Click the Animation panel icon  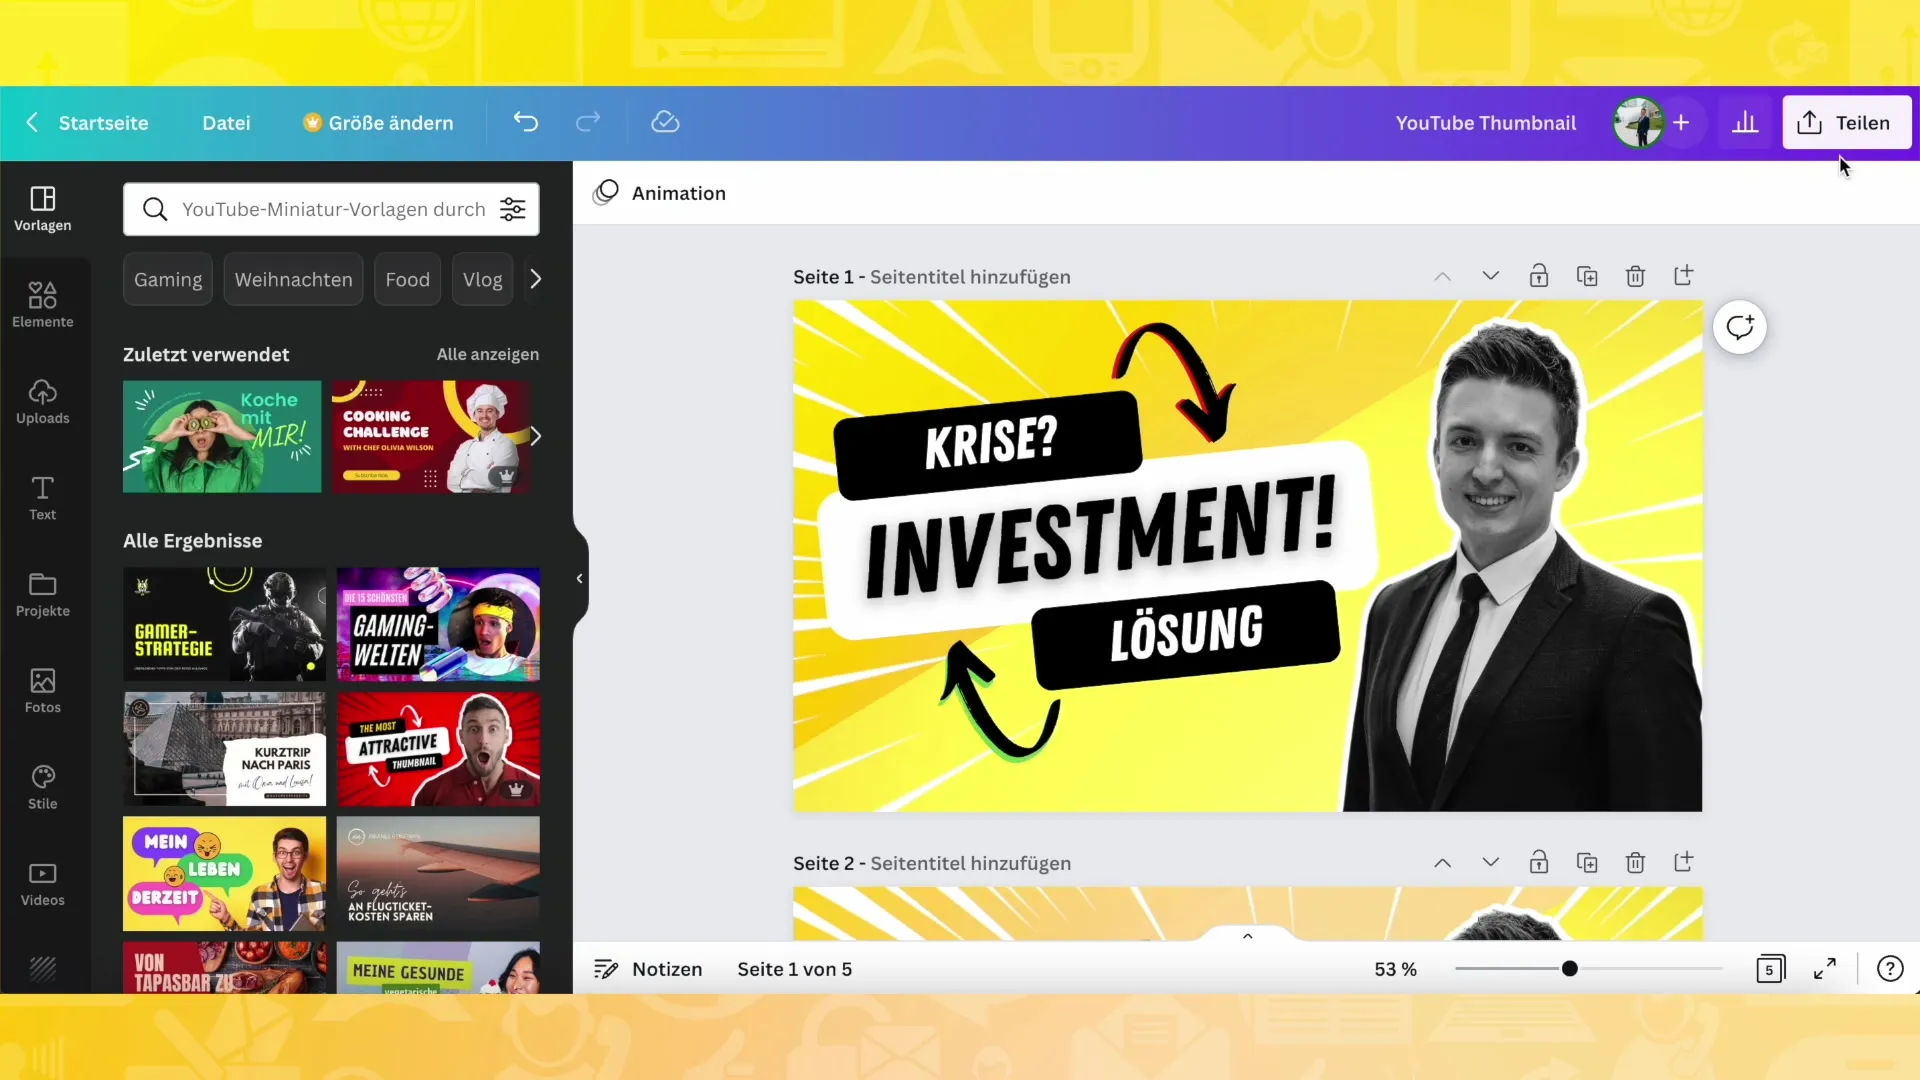609,191
